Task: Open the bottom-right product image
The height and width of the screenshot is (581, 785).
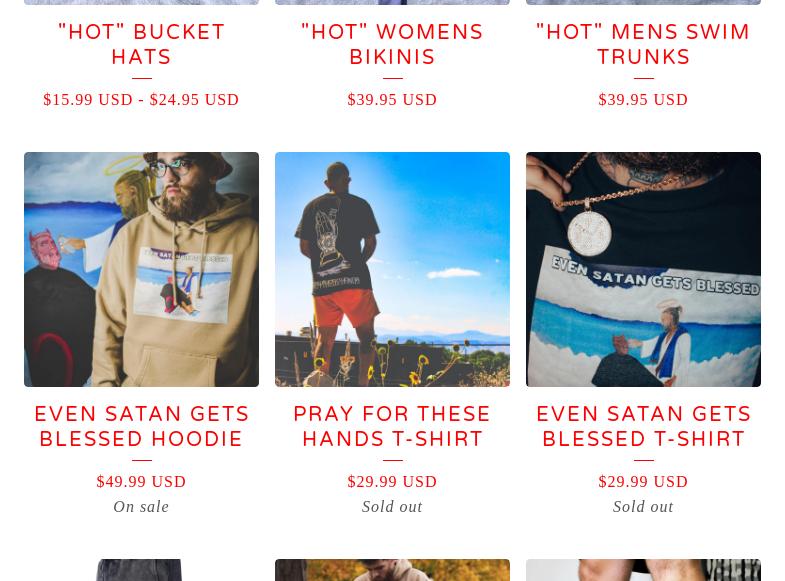Action: tap(643, 570)
